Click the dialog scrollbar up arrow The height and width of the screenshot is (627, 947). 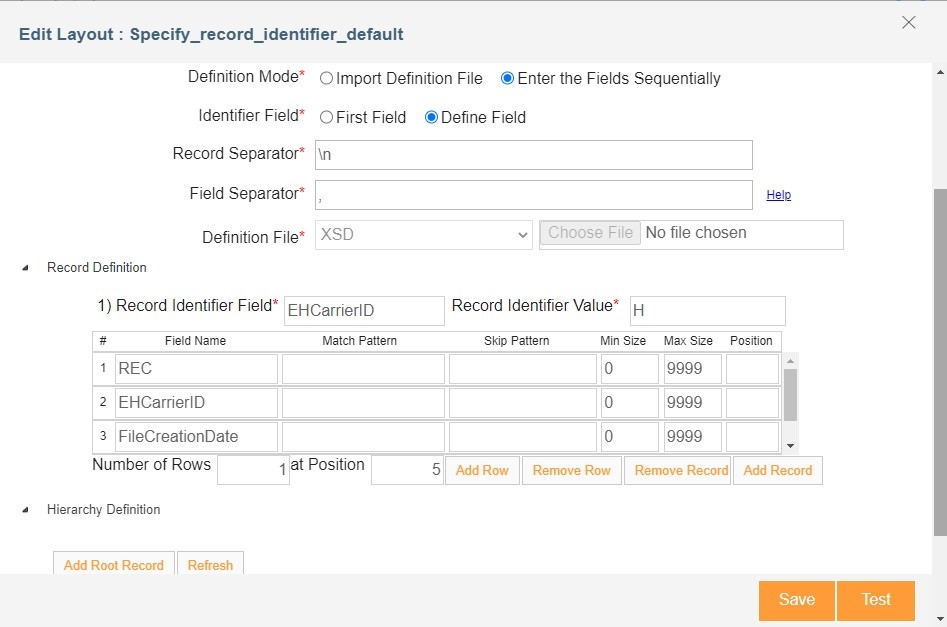coord(940,72)
